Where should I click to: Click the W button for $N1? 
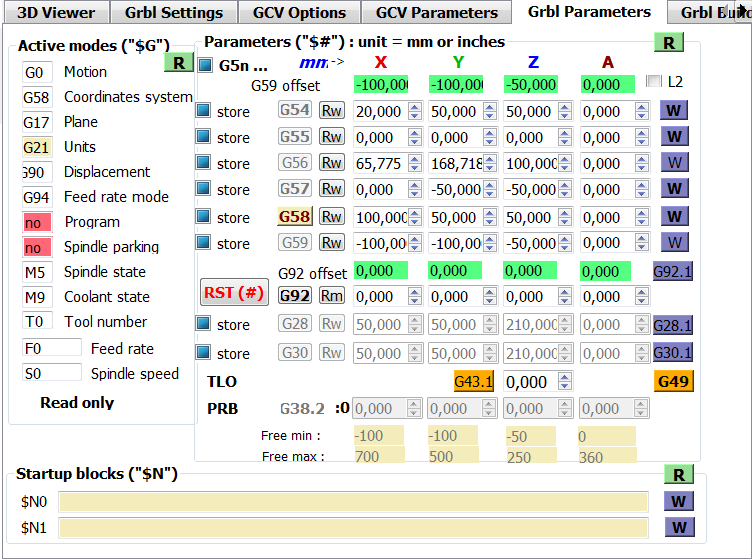click(x=679, y=527)
